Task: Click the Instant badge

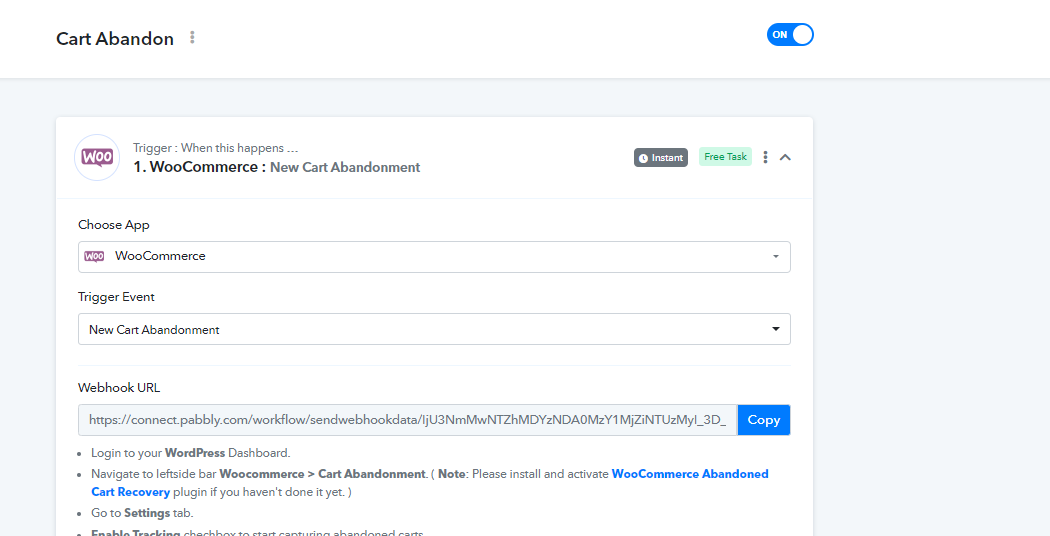Action: tap(661, 157)
